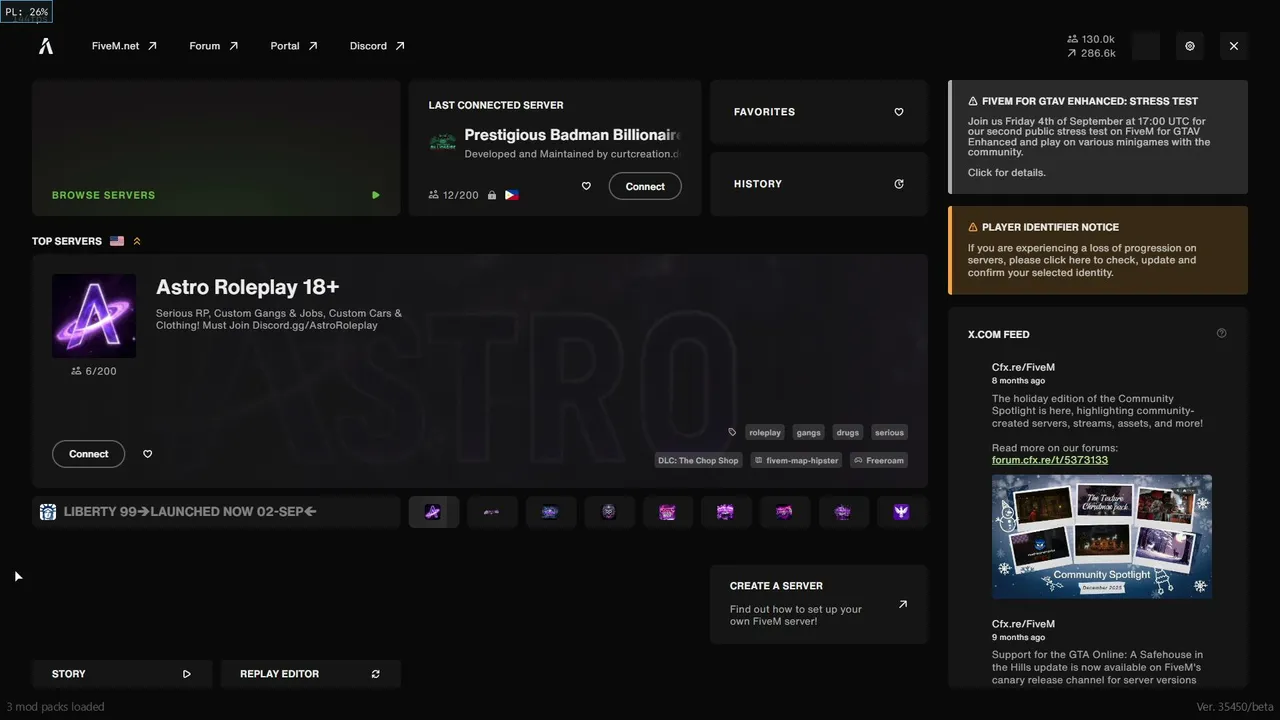Open the Forum link
Image resolution: width=1280 pixels, height=720 pixels.
(x=214, y=46)
